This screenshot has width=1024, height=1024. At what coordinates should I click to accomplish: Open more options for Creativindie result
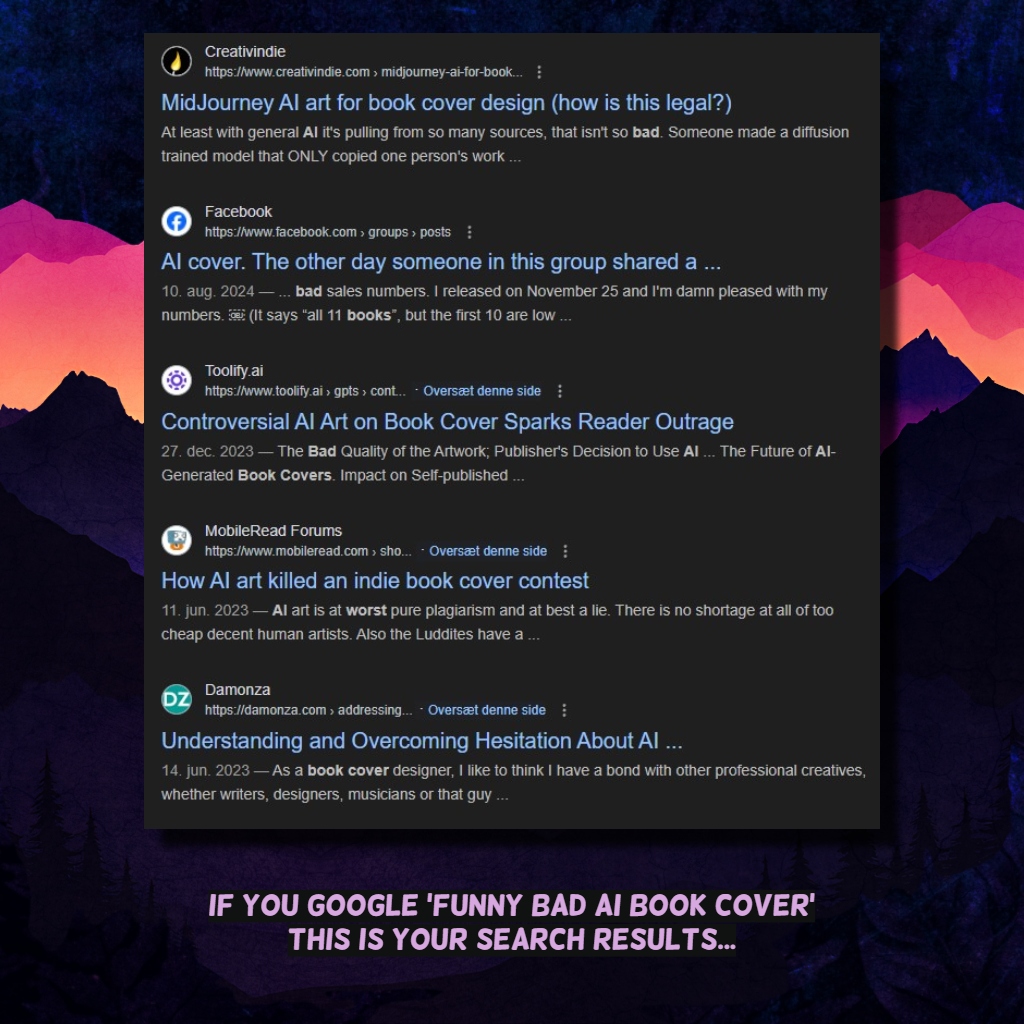point(539,72)
